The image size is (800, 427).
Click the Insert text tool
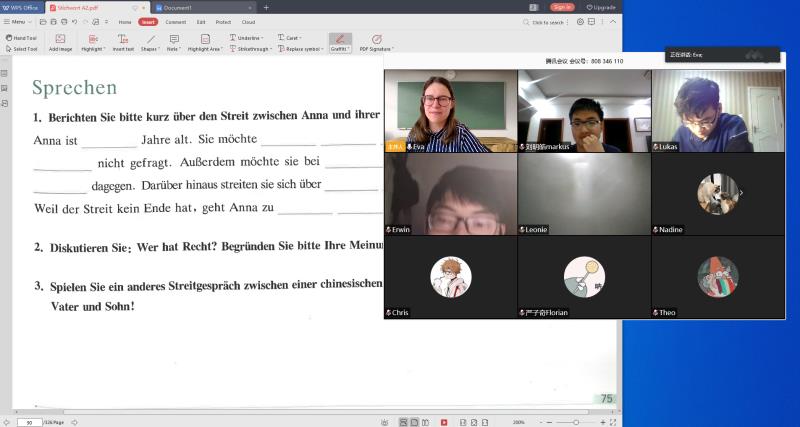pos(122,42)
